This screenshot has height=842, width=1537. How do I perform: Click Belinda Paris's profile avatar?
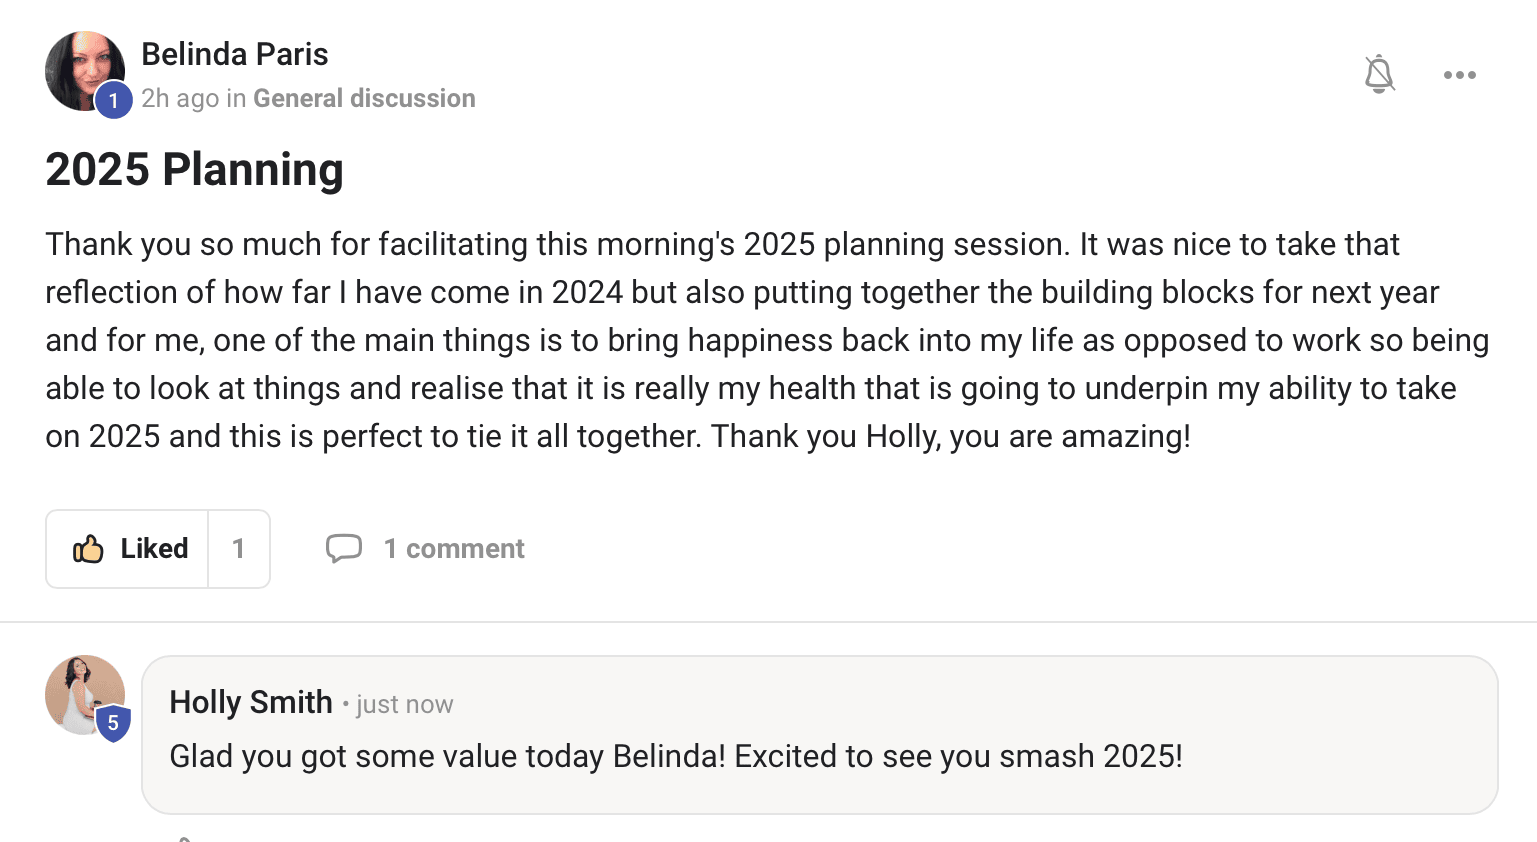point(80,66)
